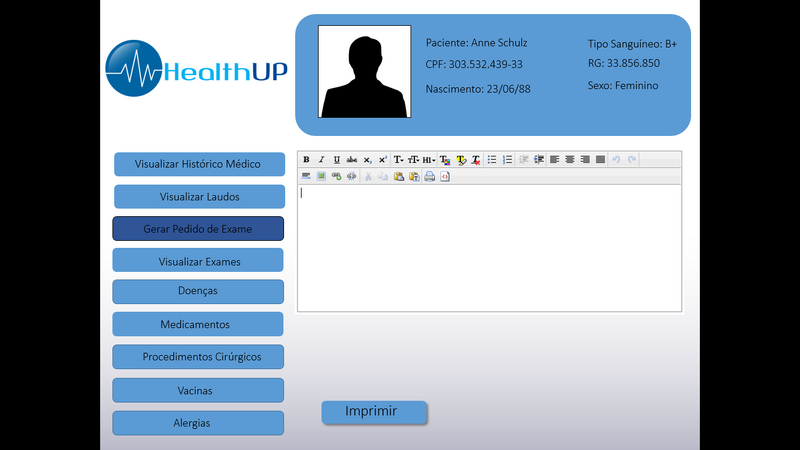Open the Visualizar Histórico Médico section
Image resolution: width=800 pixels, height=450 pixels.
(x=198, y=164)
